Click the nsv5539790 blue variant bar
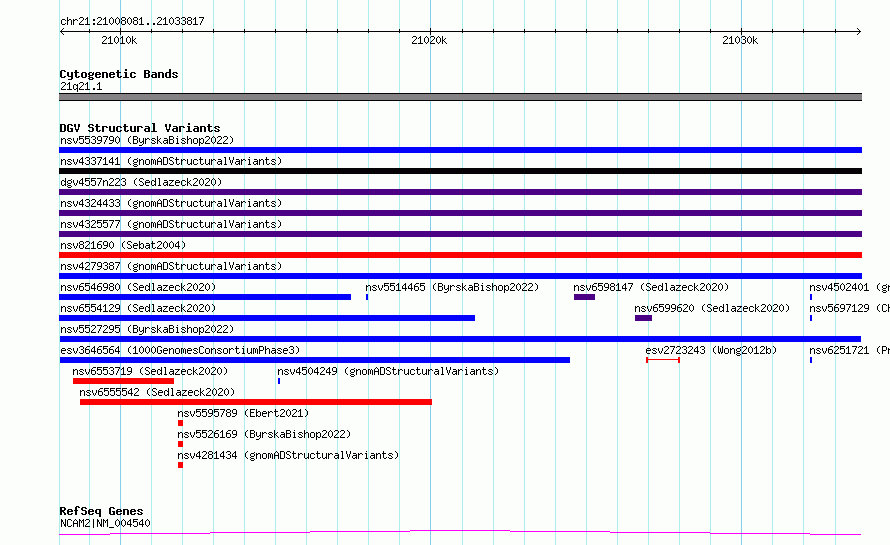This screenshot has height=545, width=890. pos(460,150)
